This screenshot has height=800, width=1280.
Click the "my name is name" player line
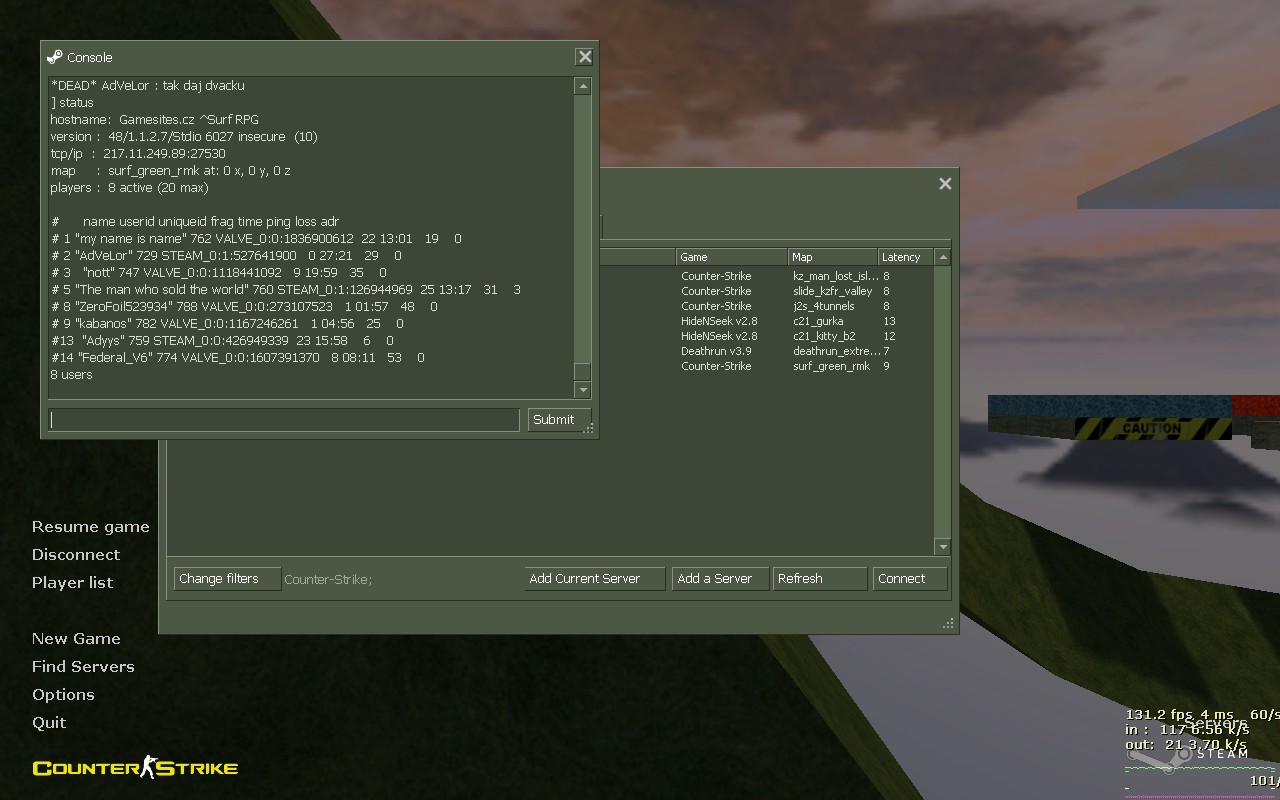(257, 239)
